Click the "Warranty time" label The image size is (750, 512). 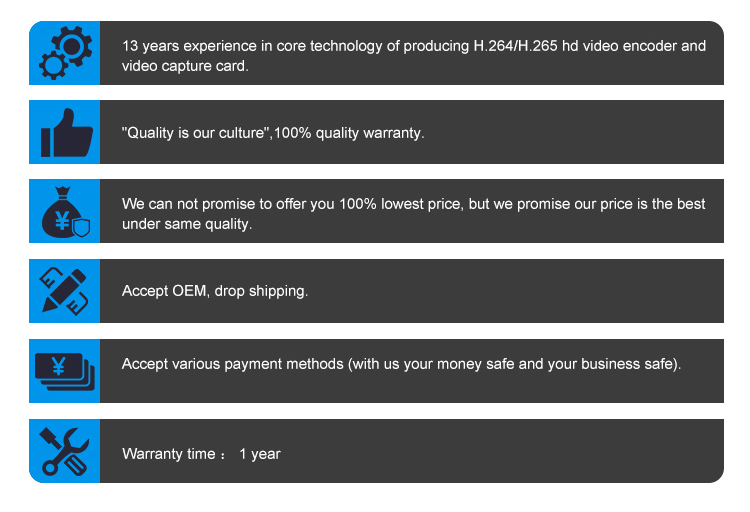[x=168, y=454]
